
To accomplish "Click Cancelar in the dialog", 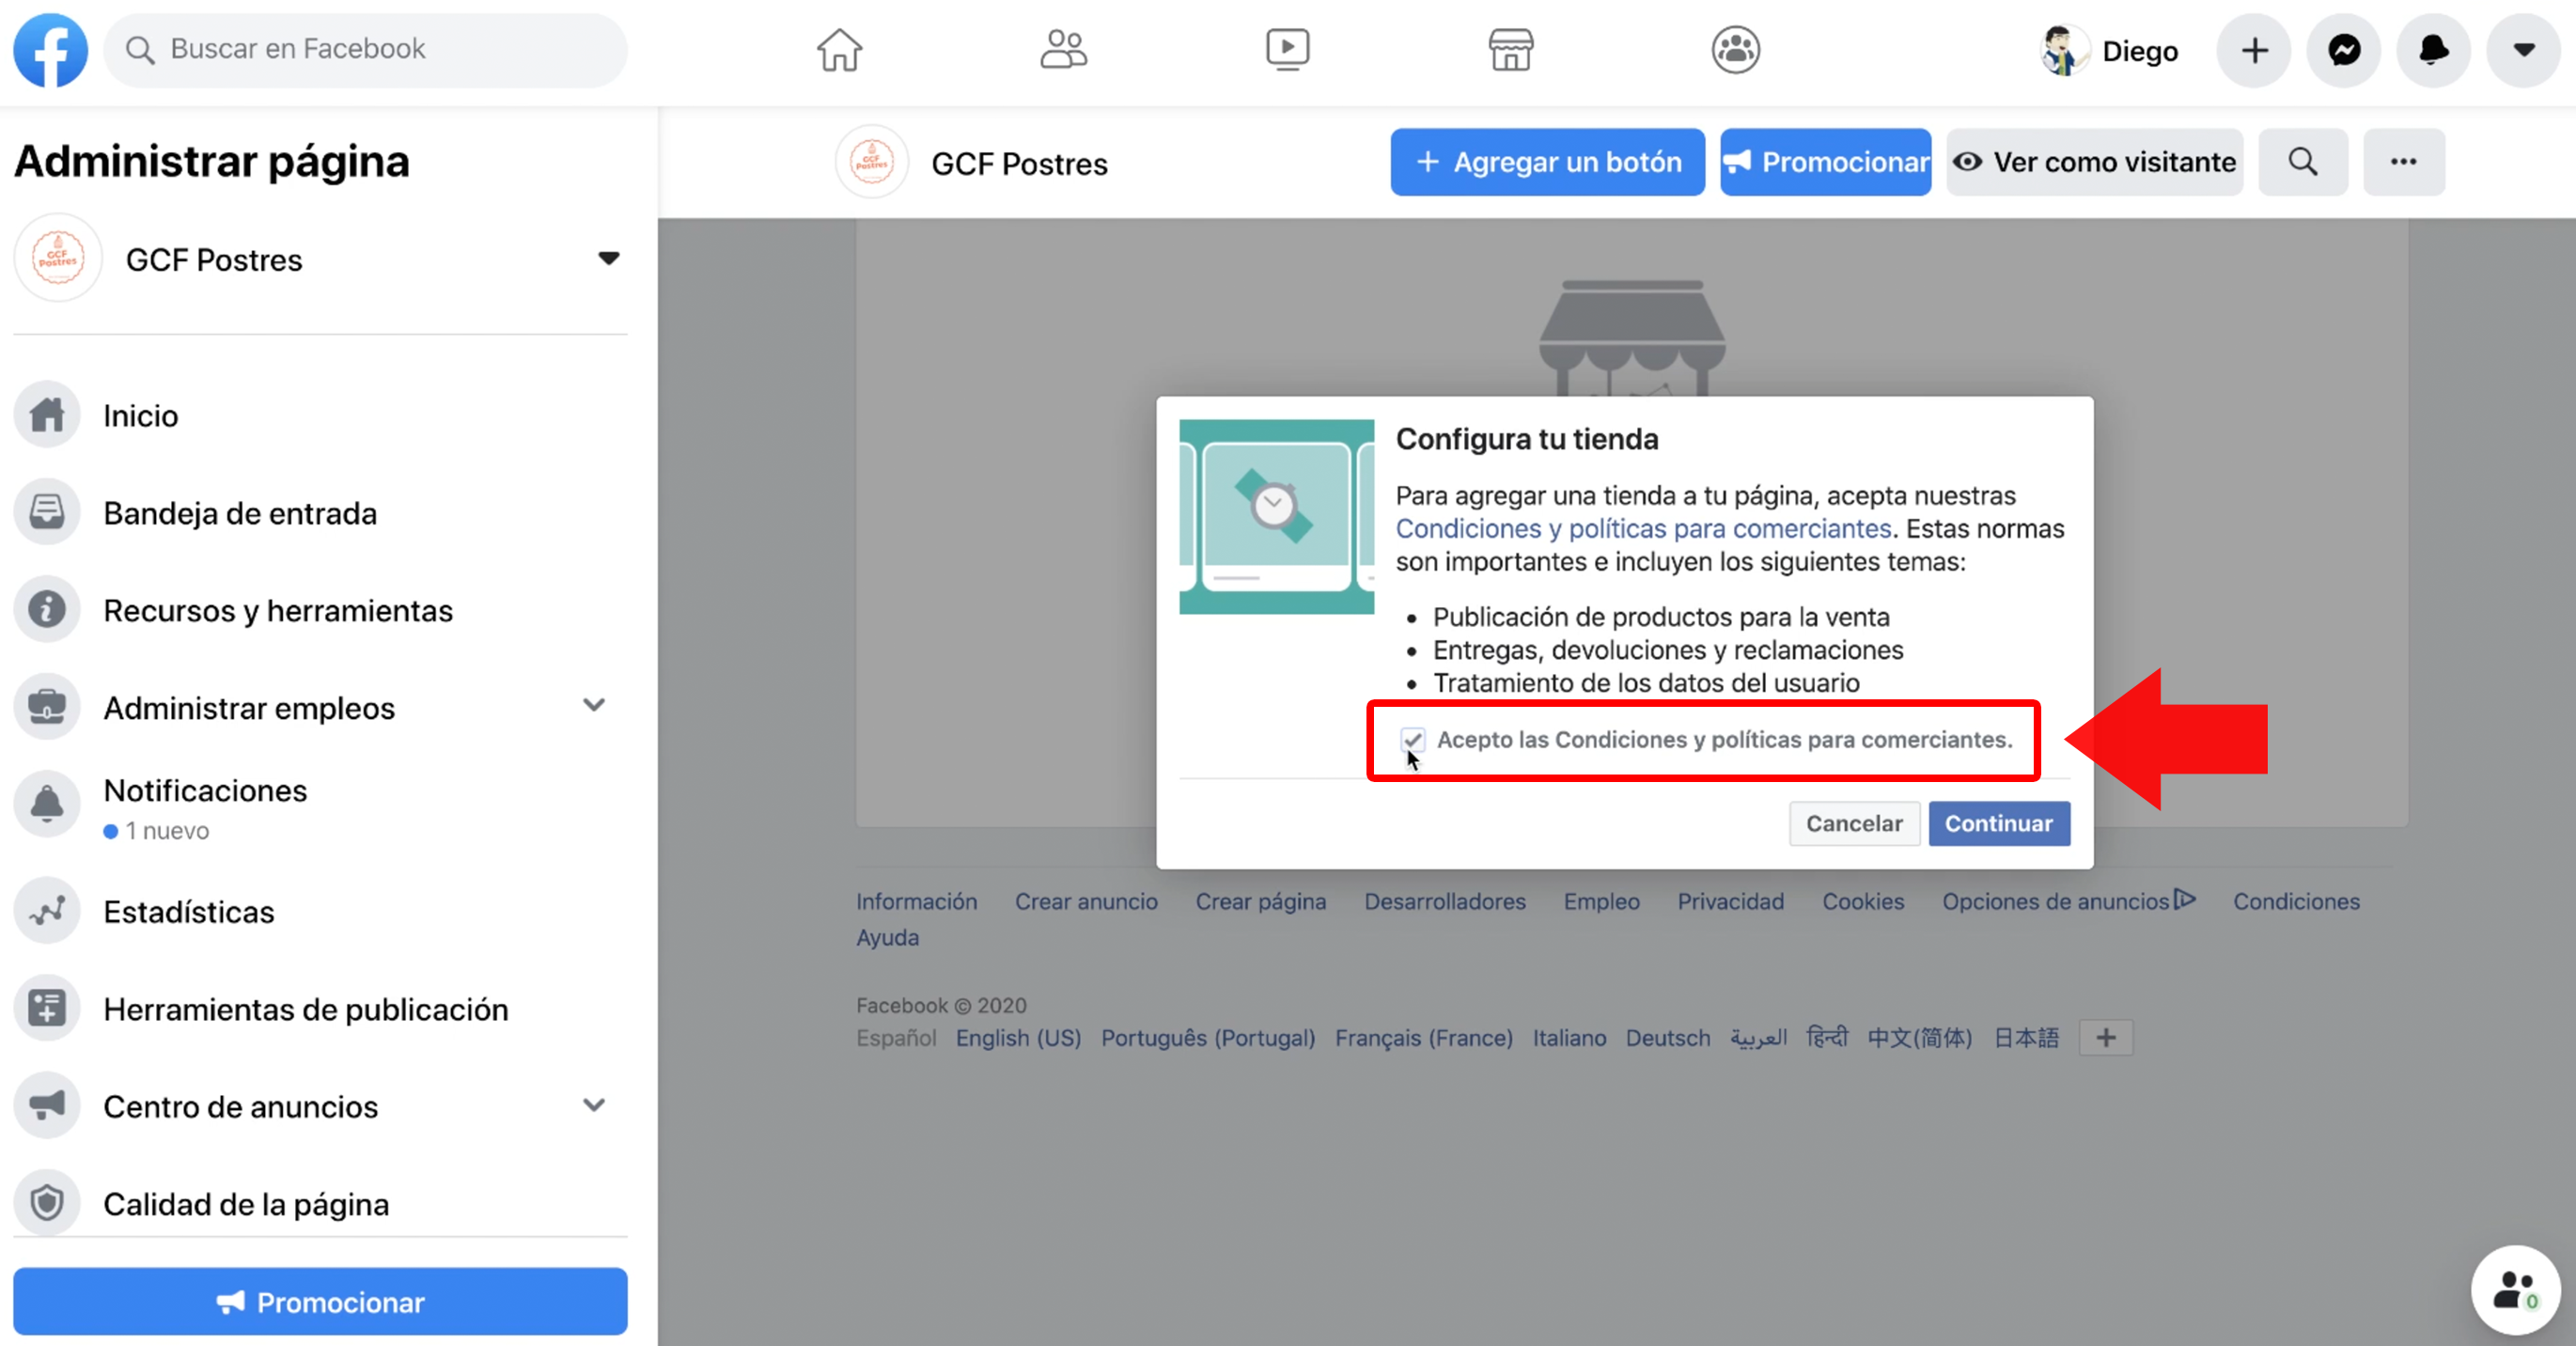I will [x=1854, y=823].
